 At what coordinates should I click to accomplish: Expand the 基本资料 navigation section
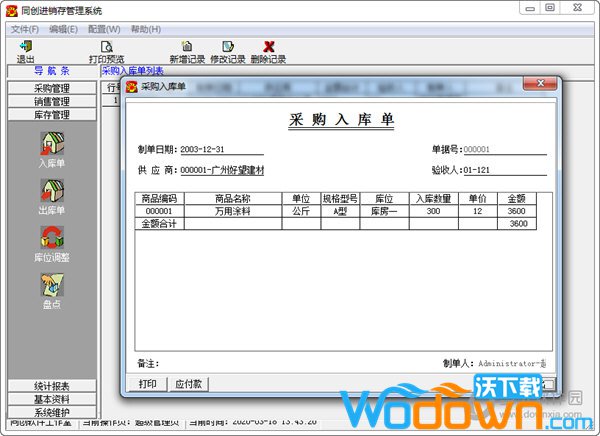pyautogui.click(x=52, y=399)
